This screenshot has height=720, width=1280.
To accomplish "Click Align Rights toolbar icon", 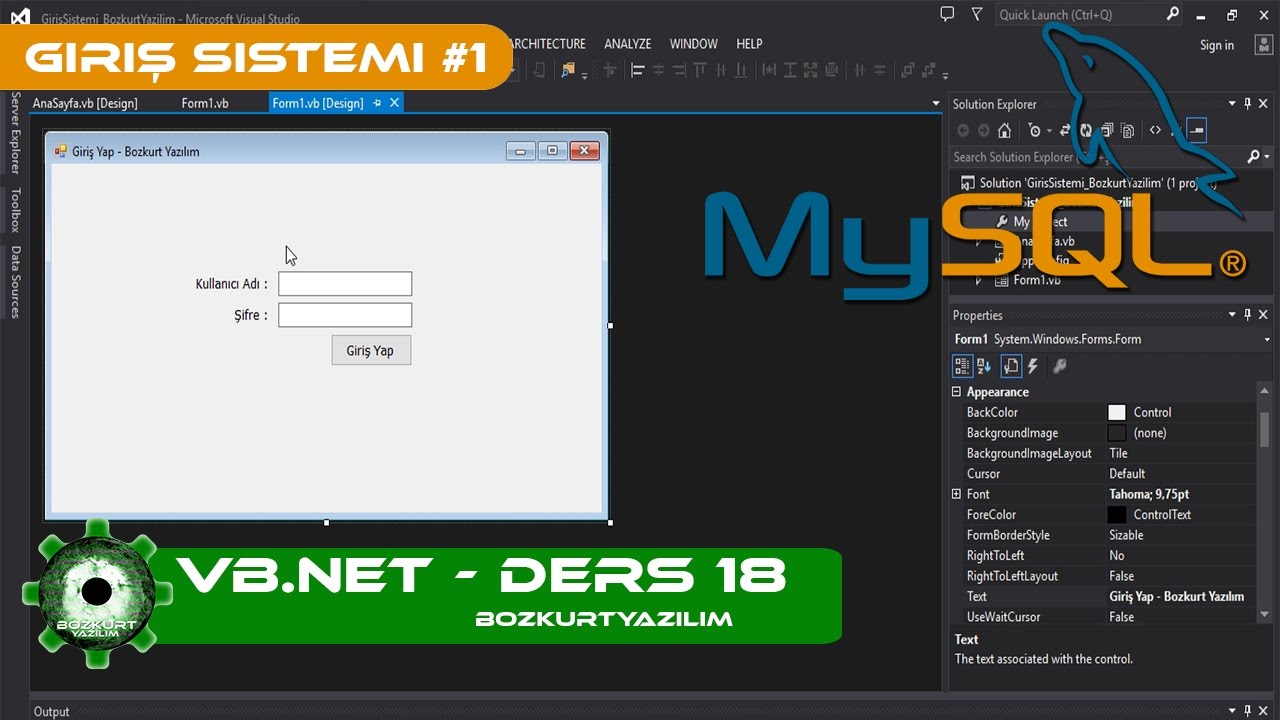I will click(679, 70).
